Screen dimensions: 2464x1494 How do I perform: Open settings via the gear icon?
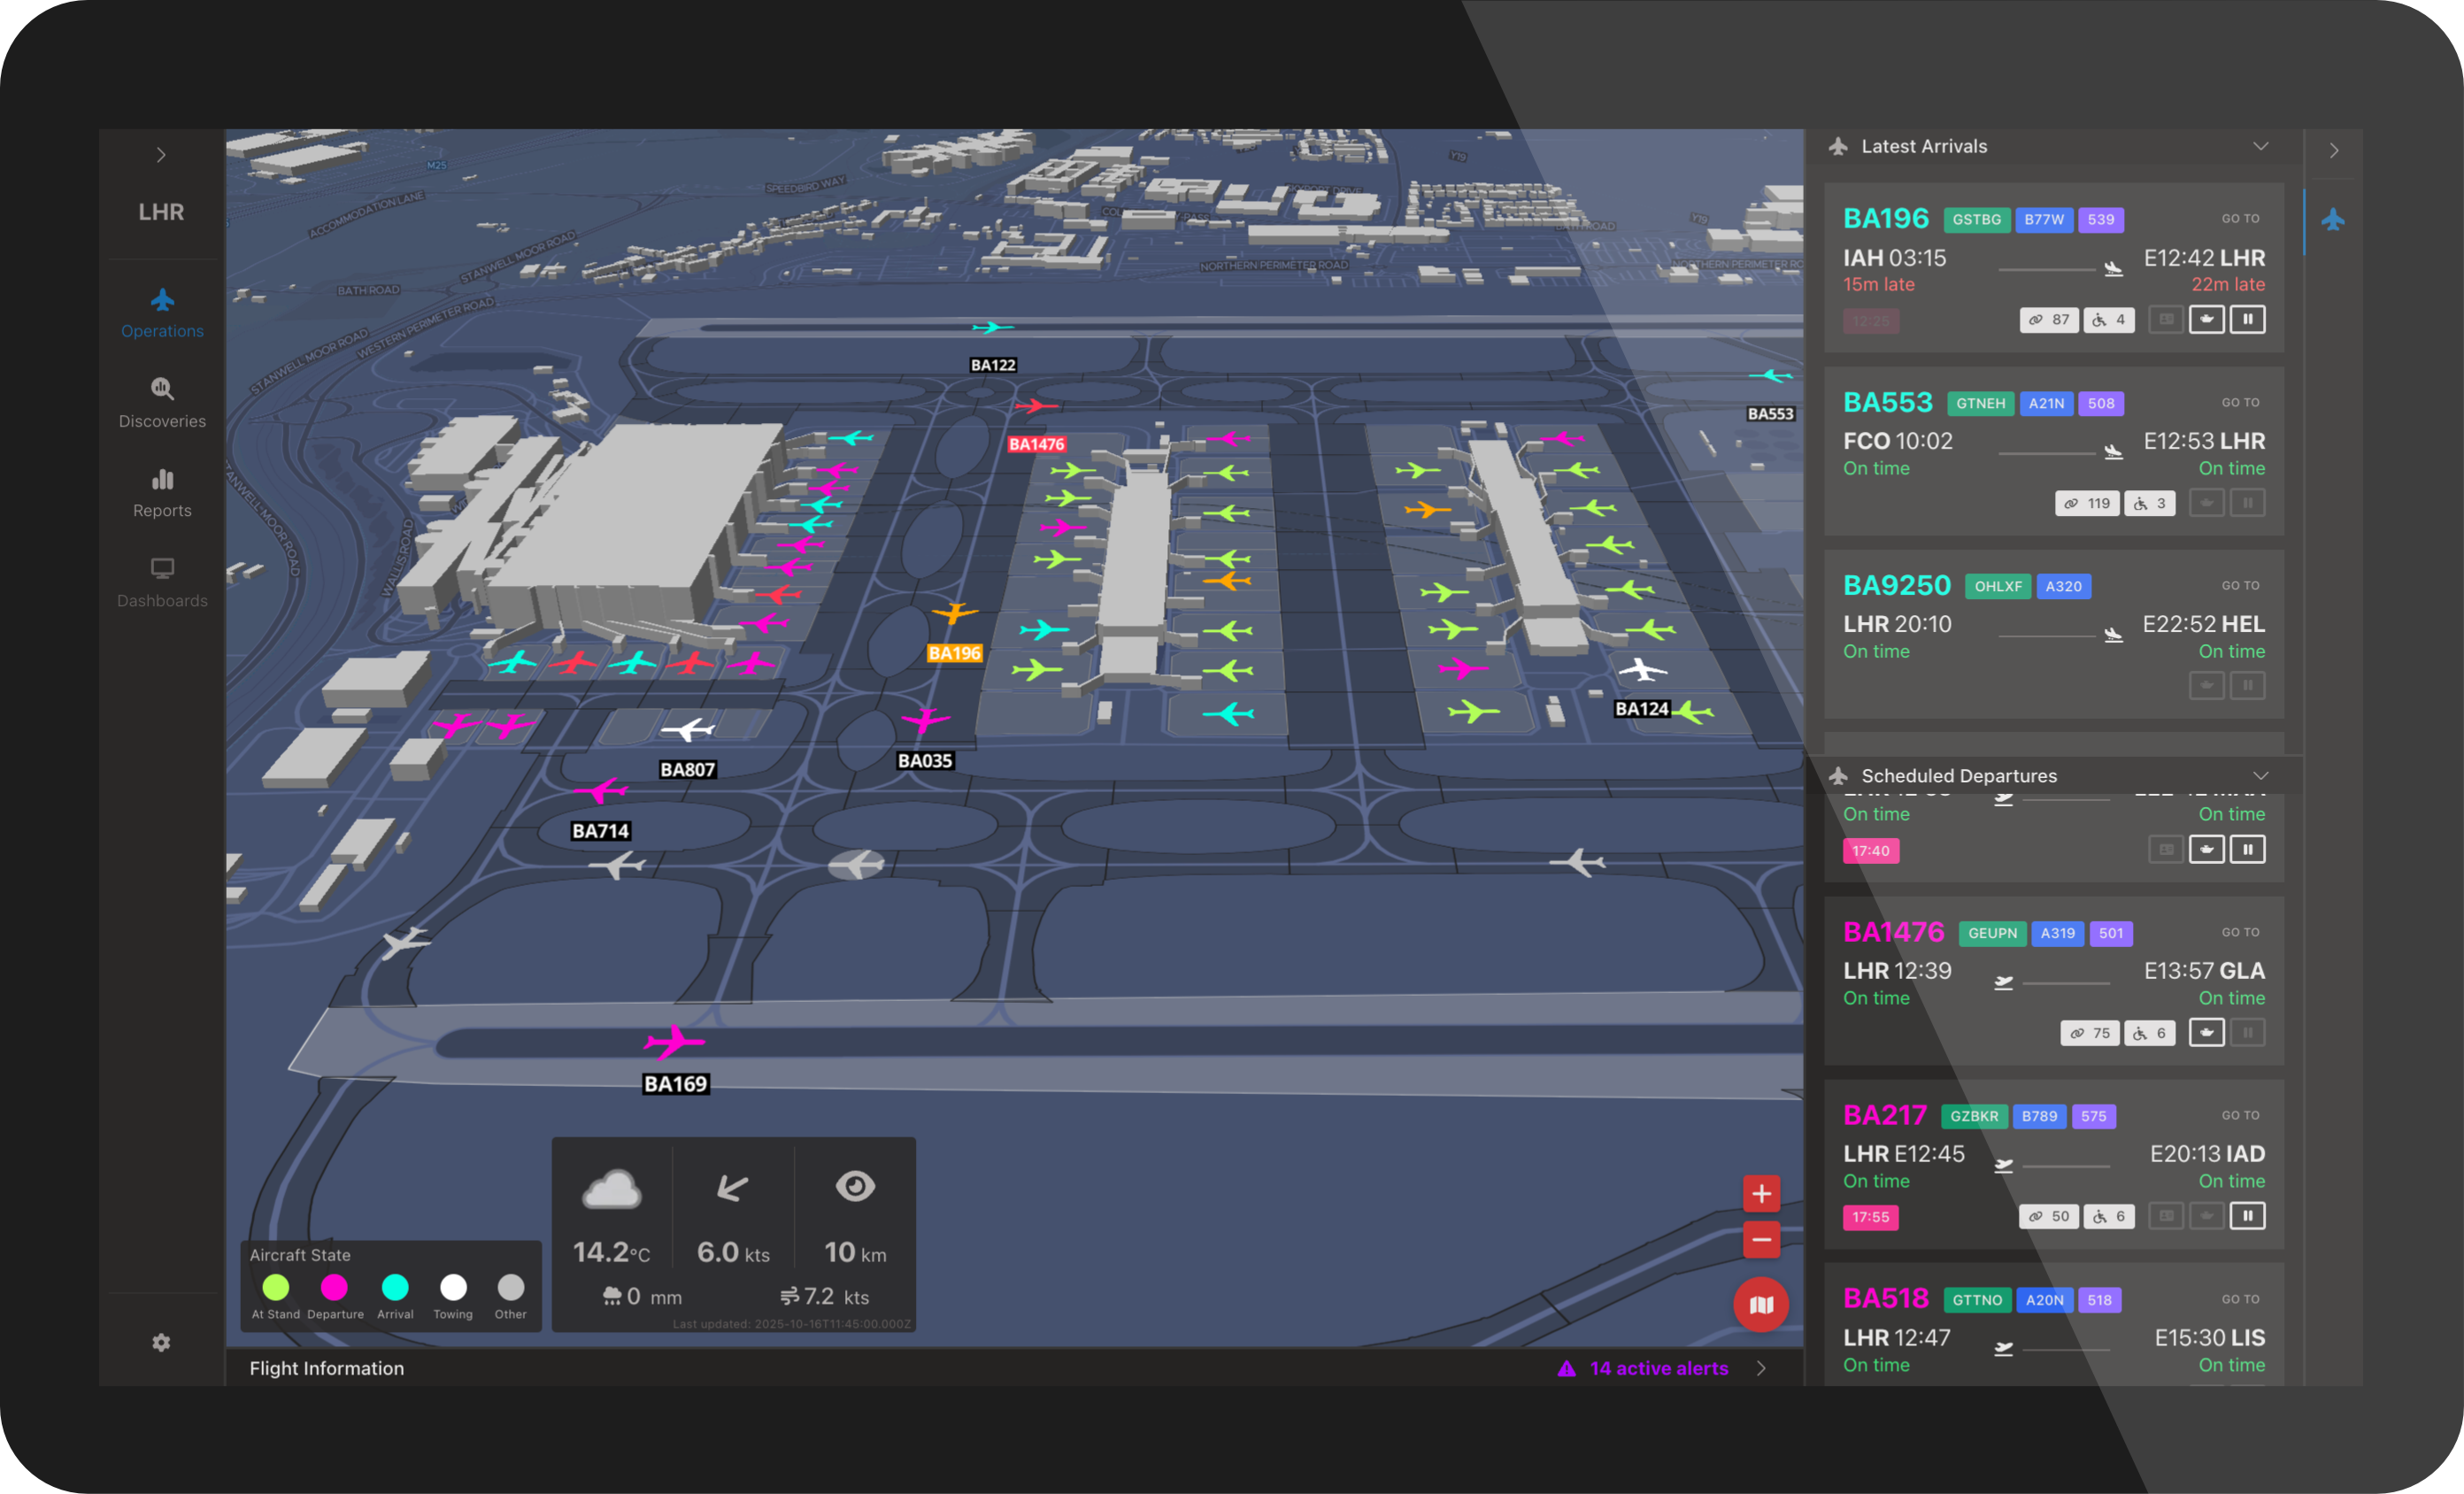pos(161,1342)
